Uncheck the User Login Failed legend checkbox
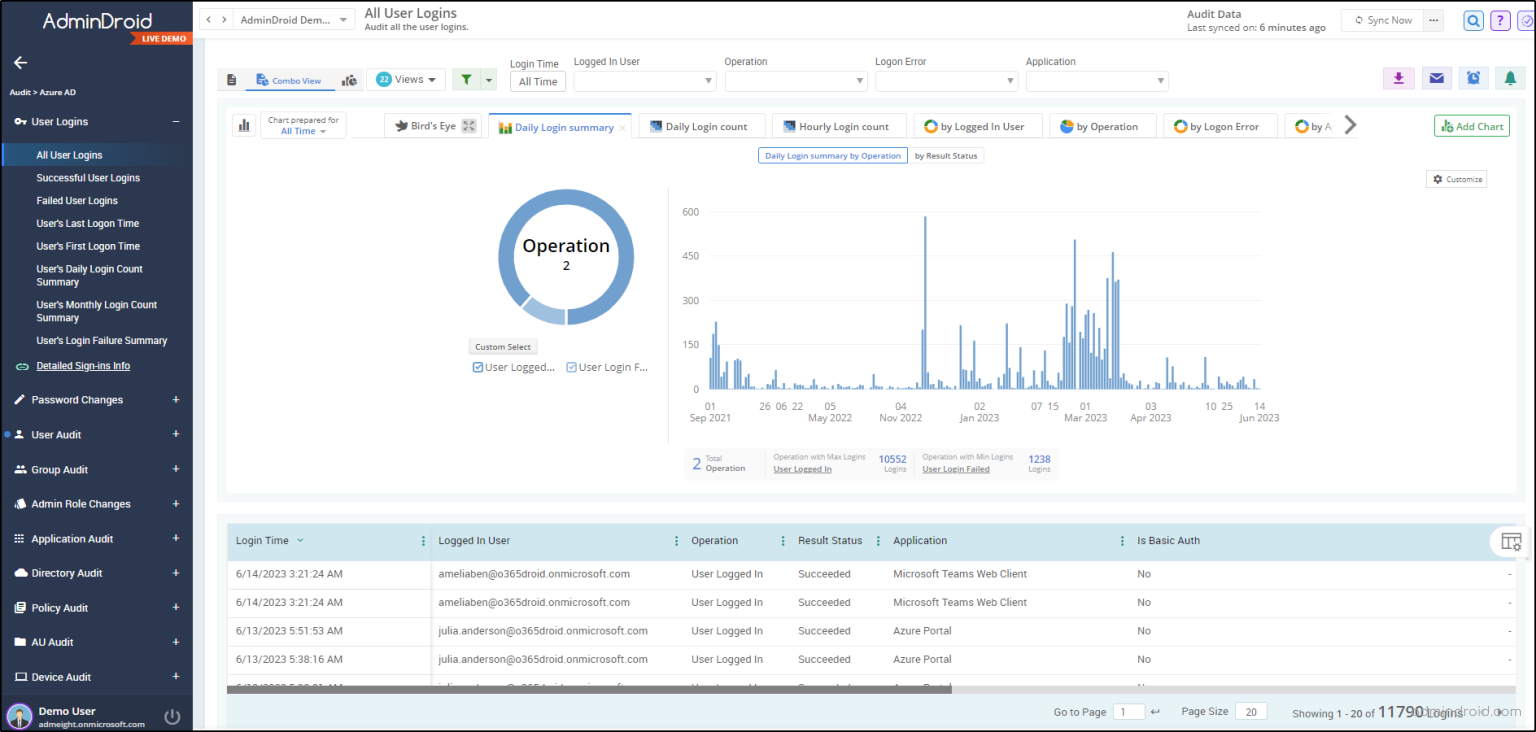 tap(571, 367)
